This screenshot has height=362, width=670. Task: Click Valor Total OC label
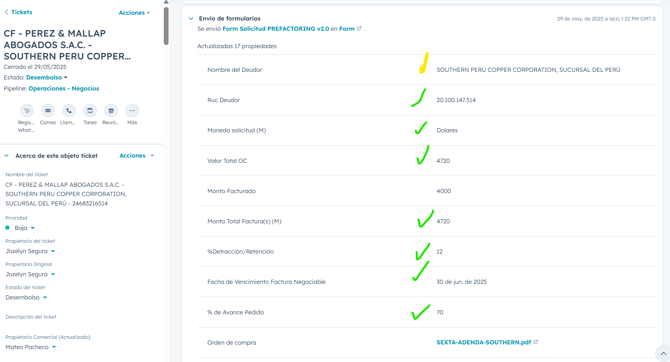[227, 161]
